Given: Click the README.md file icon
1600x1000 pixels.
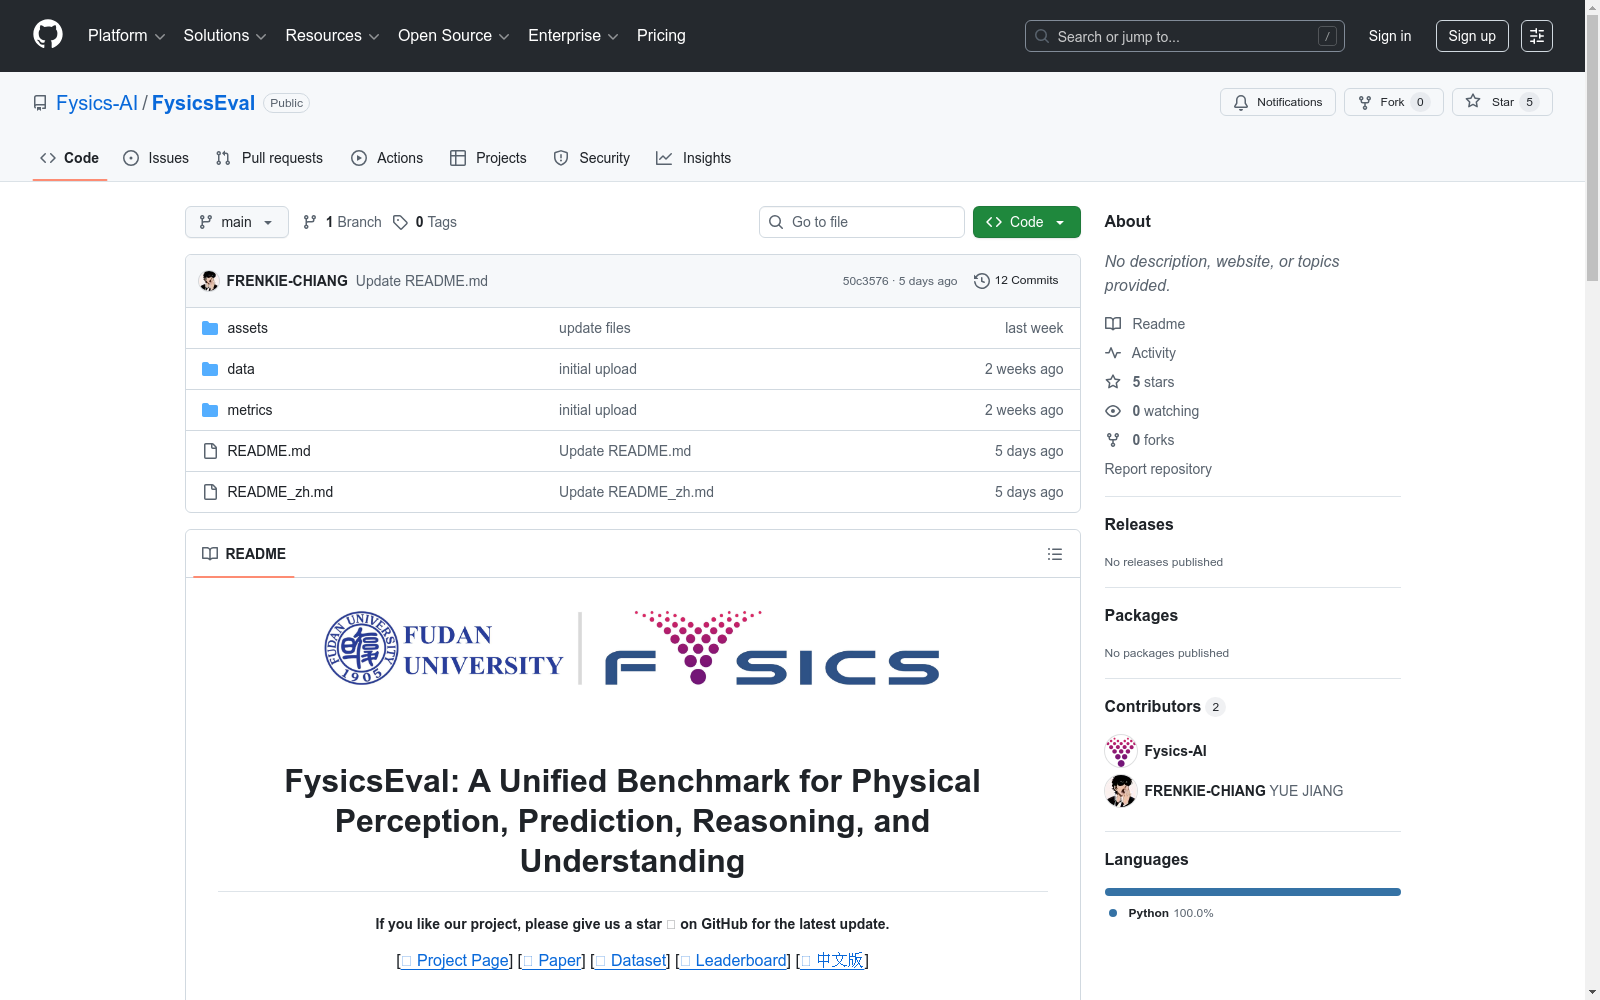Looking at the screenshot, I should (x=210, y=451).
